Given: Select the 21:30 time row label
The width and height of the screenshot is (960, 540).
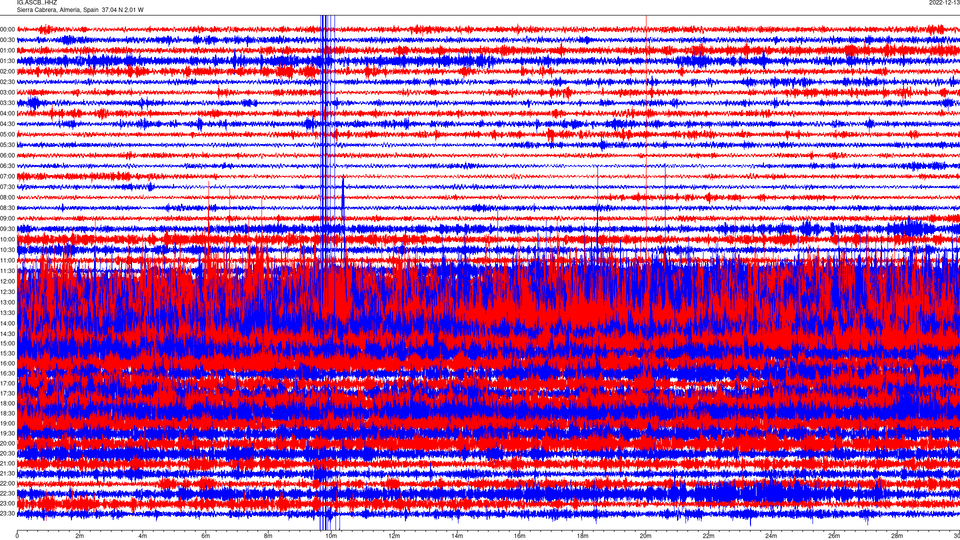Looking at the screenshot, I should pyautogui.click(x=8, y=473).
